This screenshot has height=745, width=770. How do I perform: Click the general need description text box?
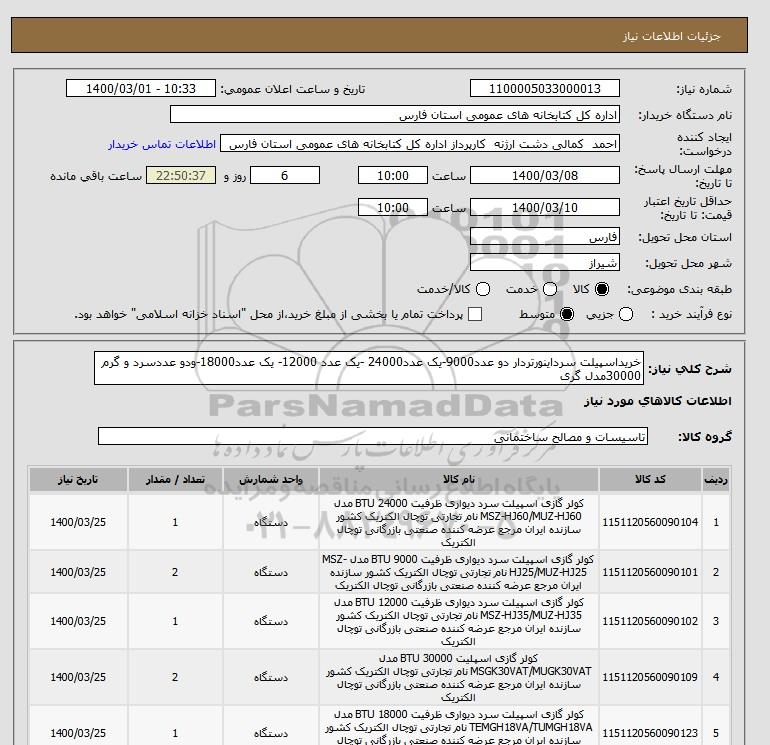coord(369,368)
